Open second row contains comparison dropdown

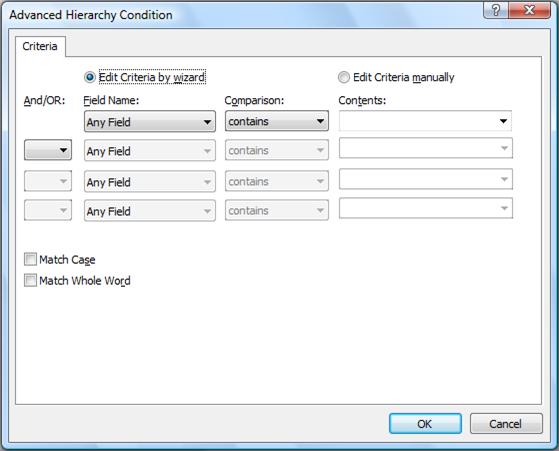(x=277, y=150)
